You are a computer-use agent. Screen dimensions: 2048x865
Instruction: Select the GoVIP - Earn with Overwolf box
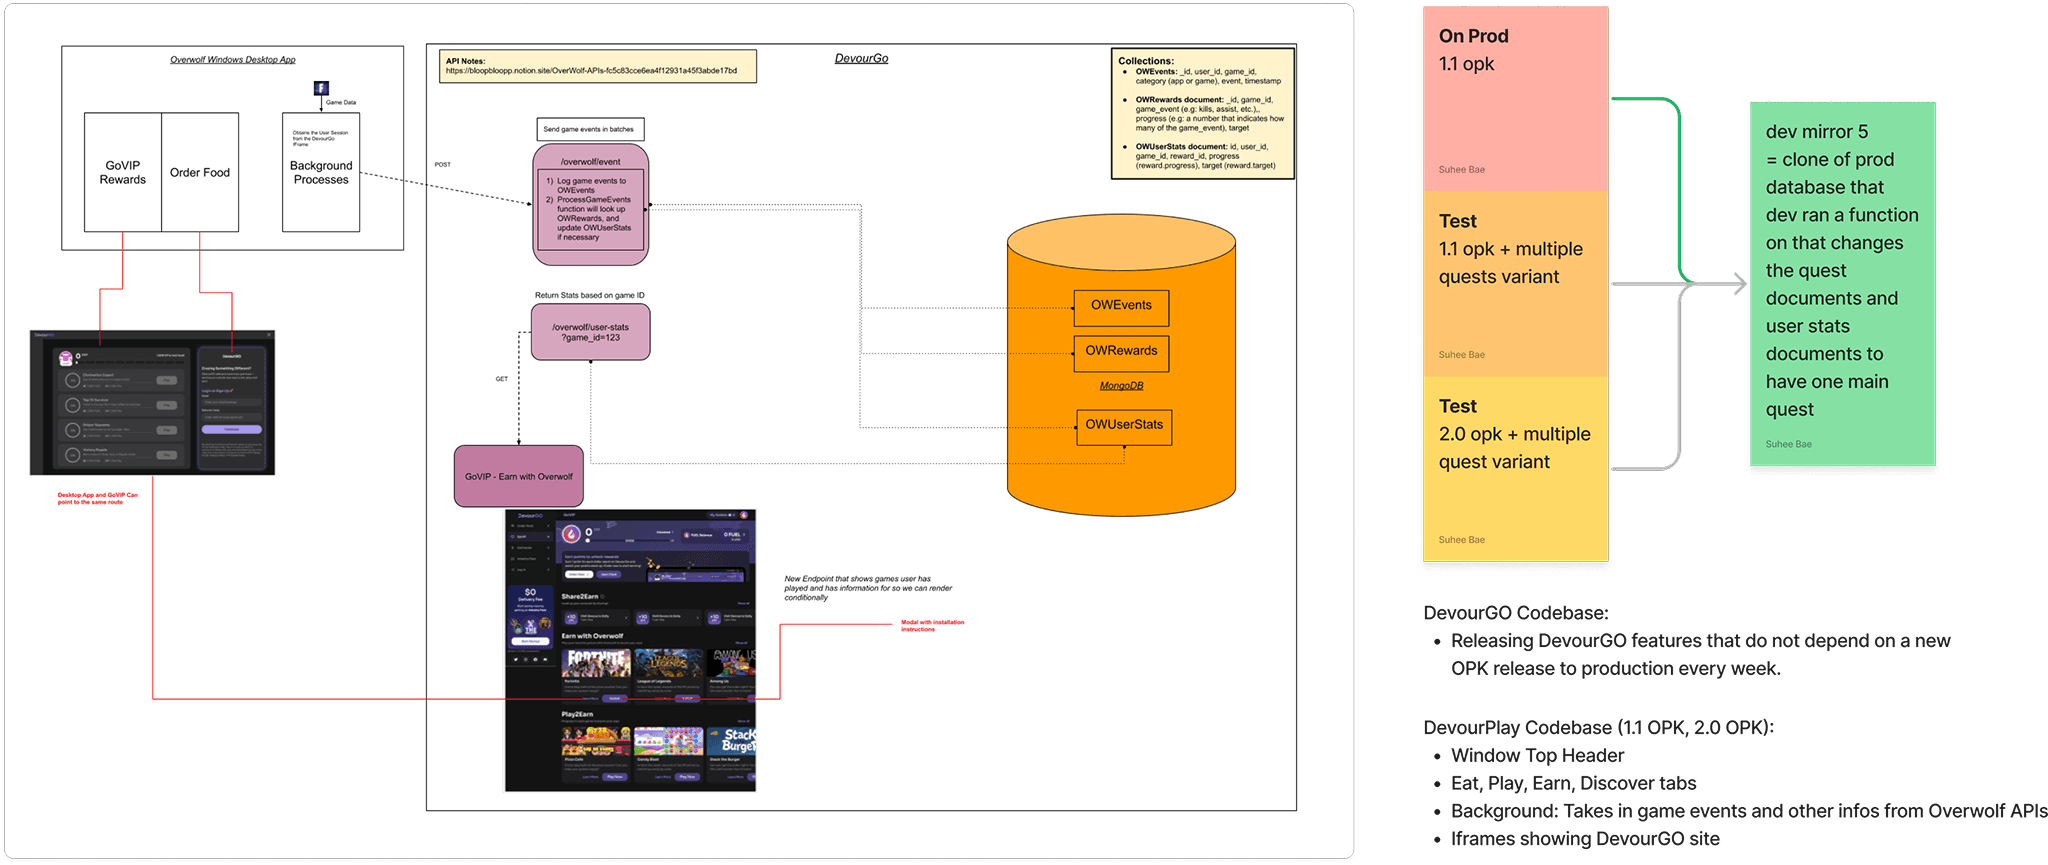[x=519, y=476]
